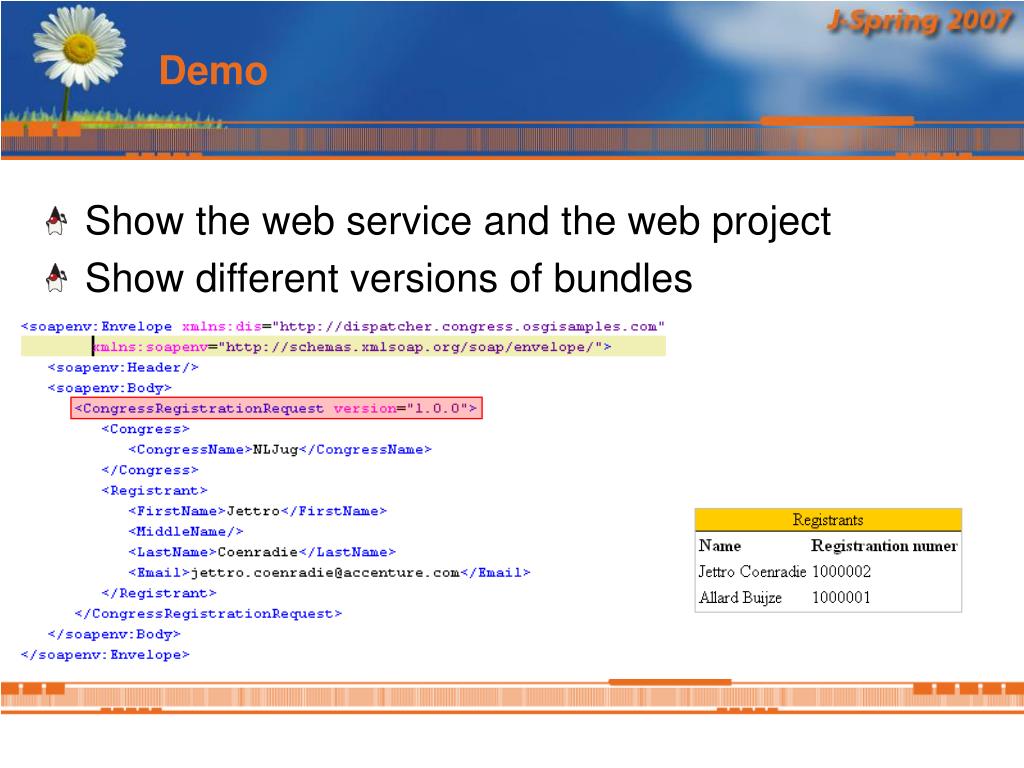
Task: Click the closing '</soapenv:Envelope>' tag
Action: point(105,654)
